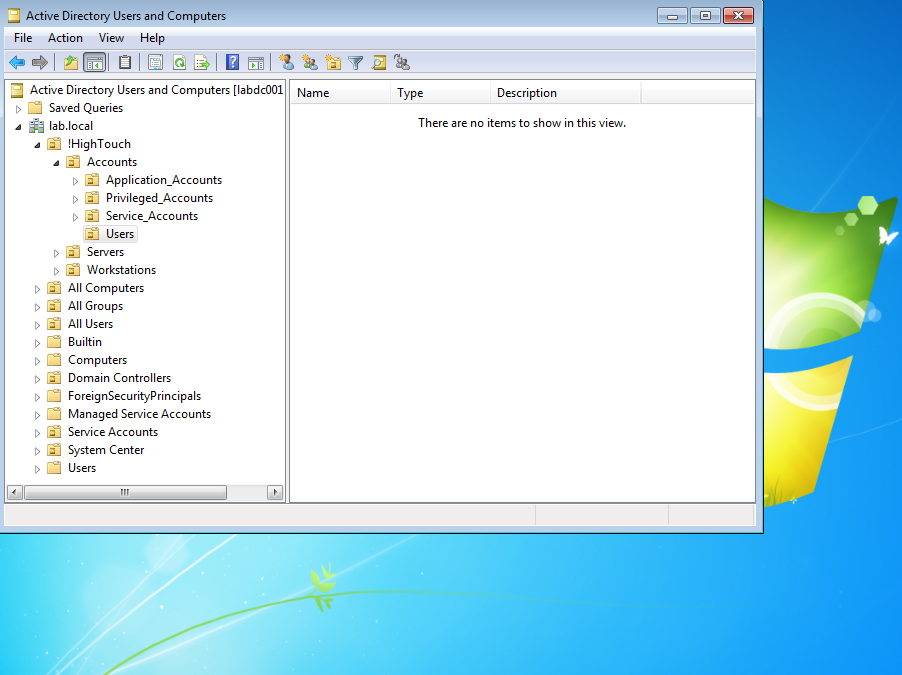
Task: Expand the All Users OU
Action: point(37,325)
